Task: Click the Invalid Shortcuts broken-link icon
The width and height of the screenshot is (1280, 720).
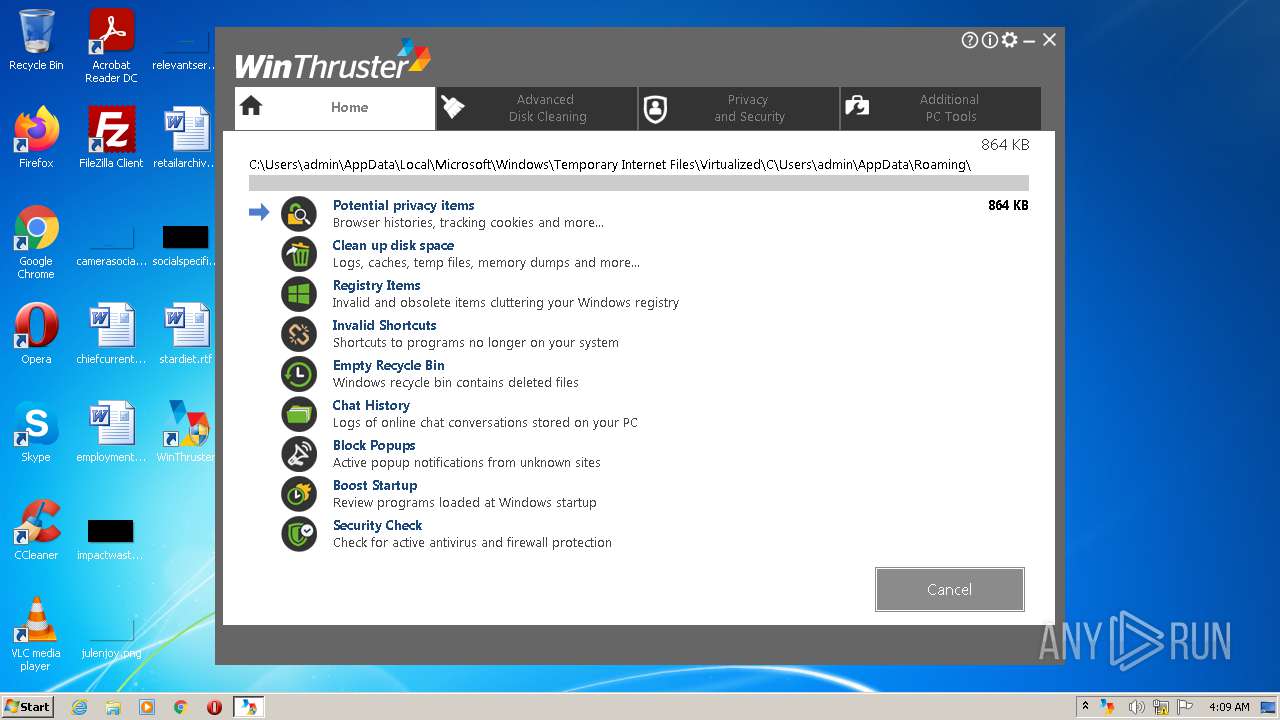Action: (x=299, y=333)
